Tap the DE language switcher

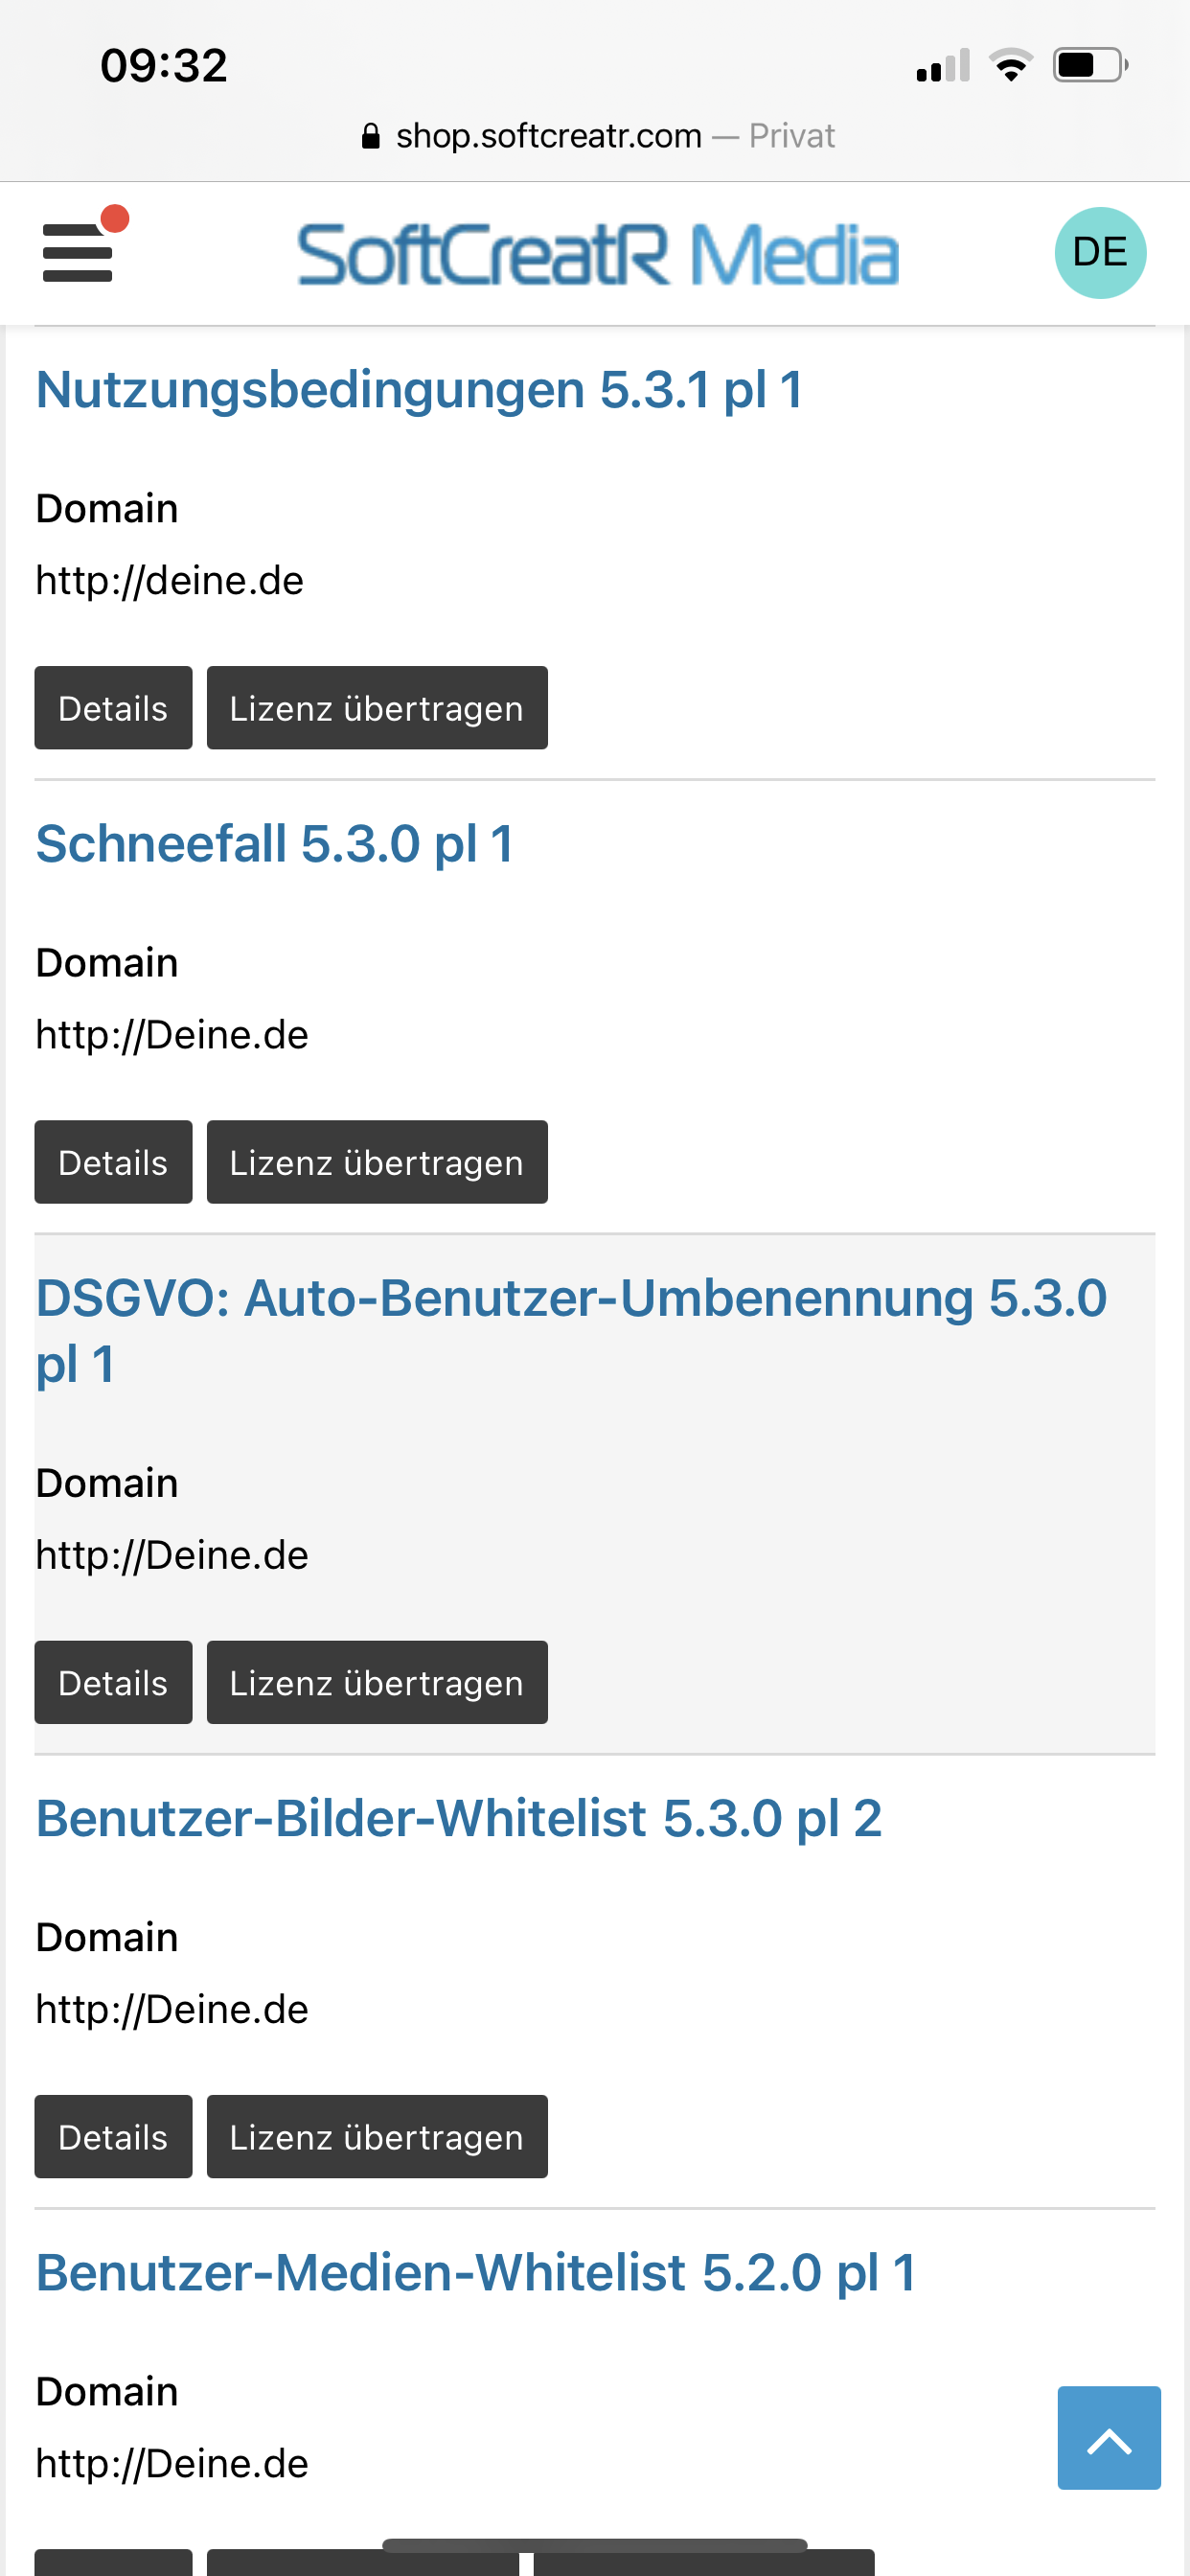(1099, 252)
